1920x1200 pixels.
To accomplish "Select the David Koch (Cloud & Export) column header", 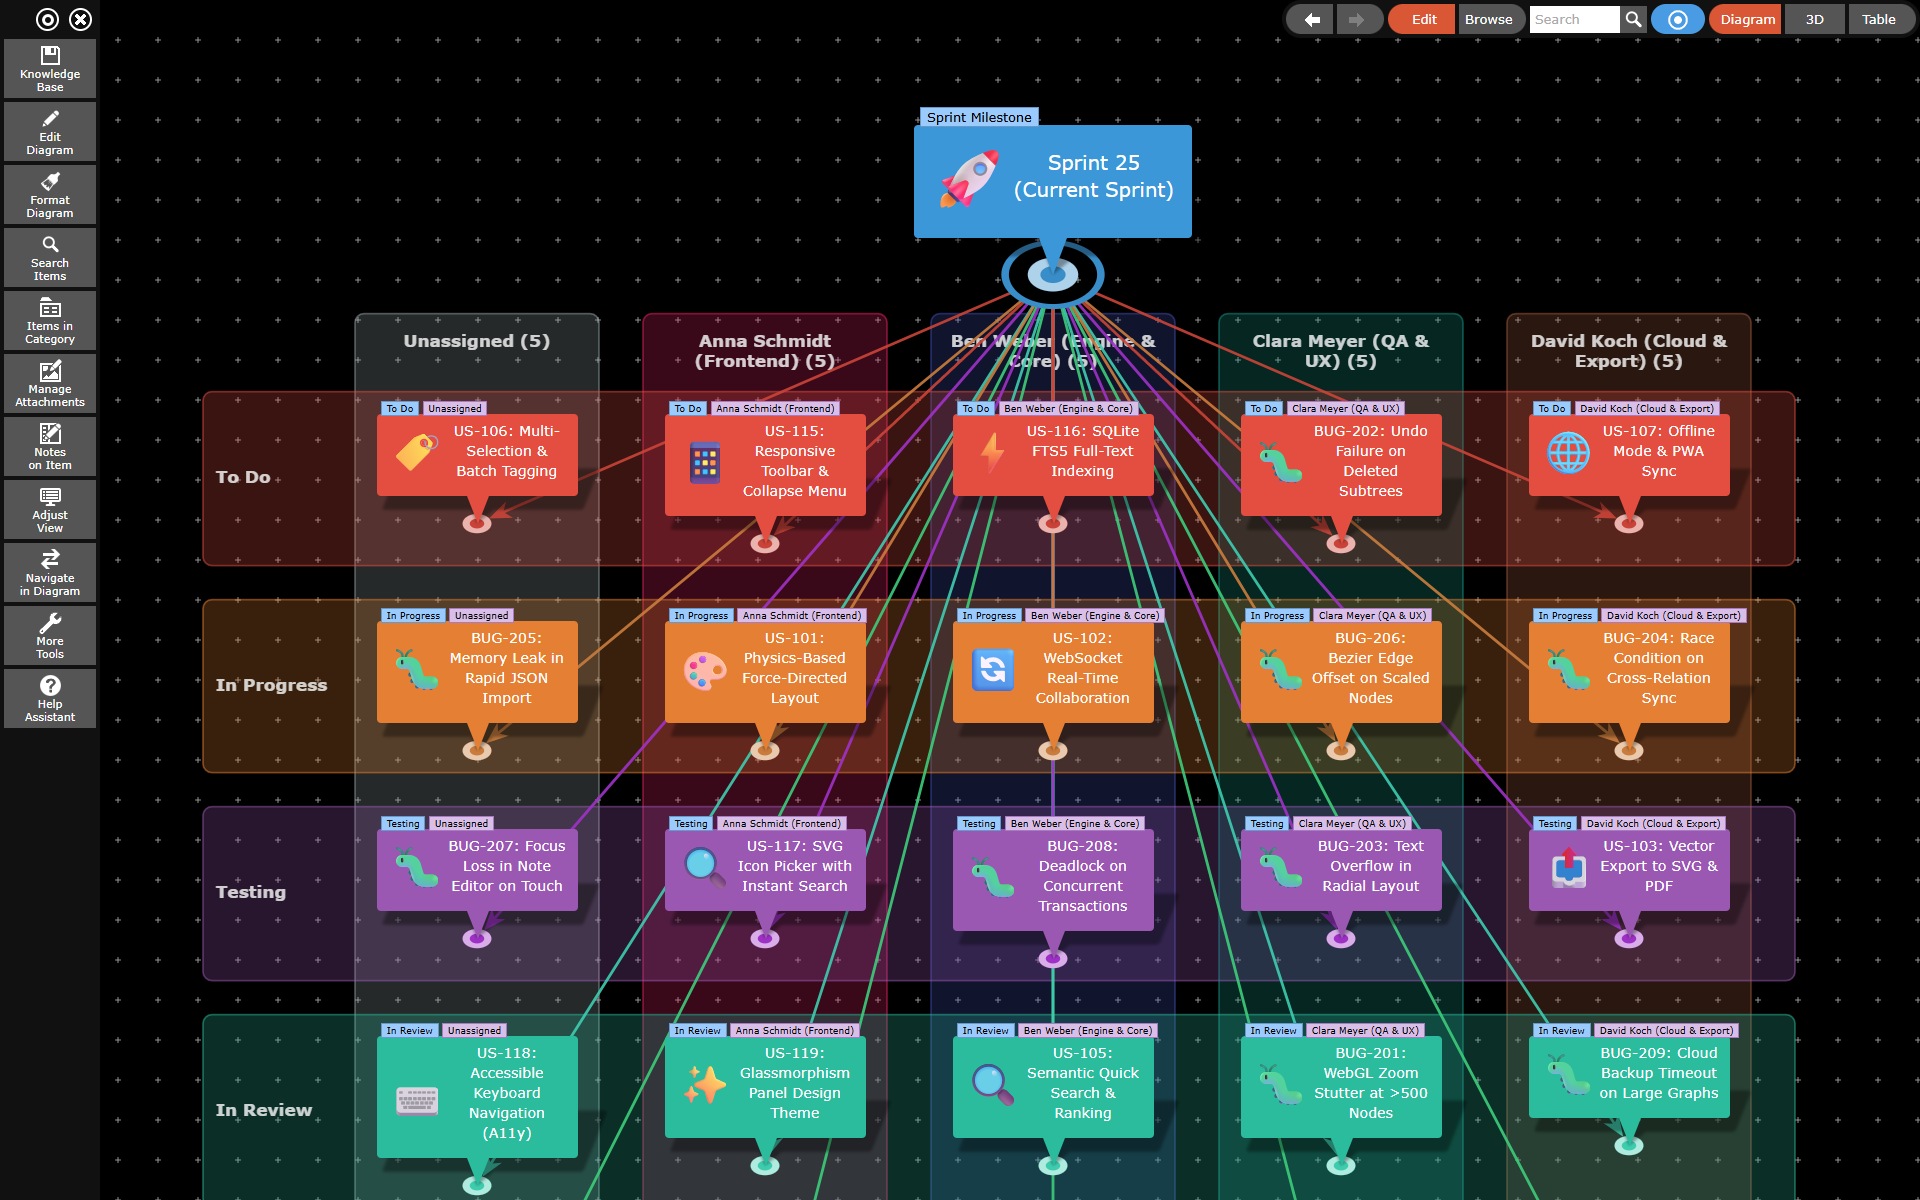I will pyautogui.click(x=1628, y=351).
